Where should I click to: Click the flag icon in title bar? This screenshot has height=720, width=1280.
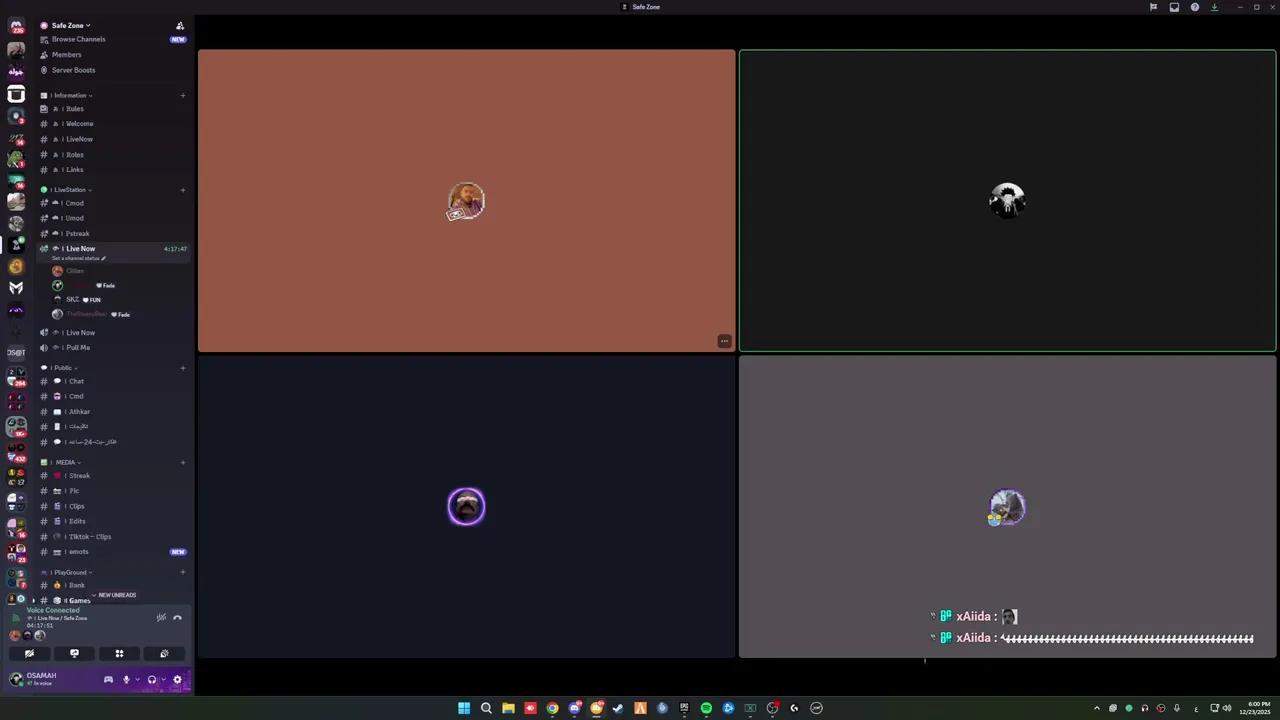point(1153,7)
